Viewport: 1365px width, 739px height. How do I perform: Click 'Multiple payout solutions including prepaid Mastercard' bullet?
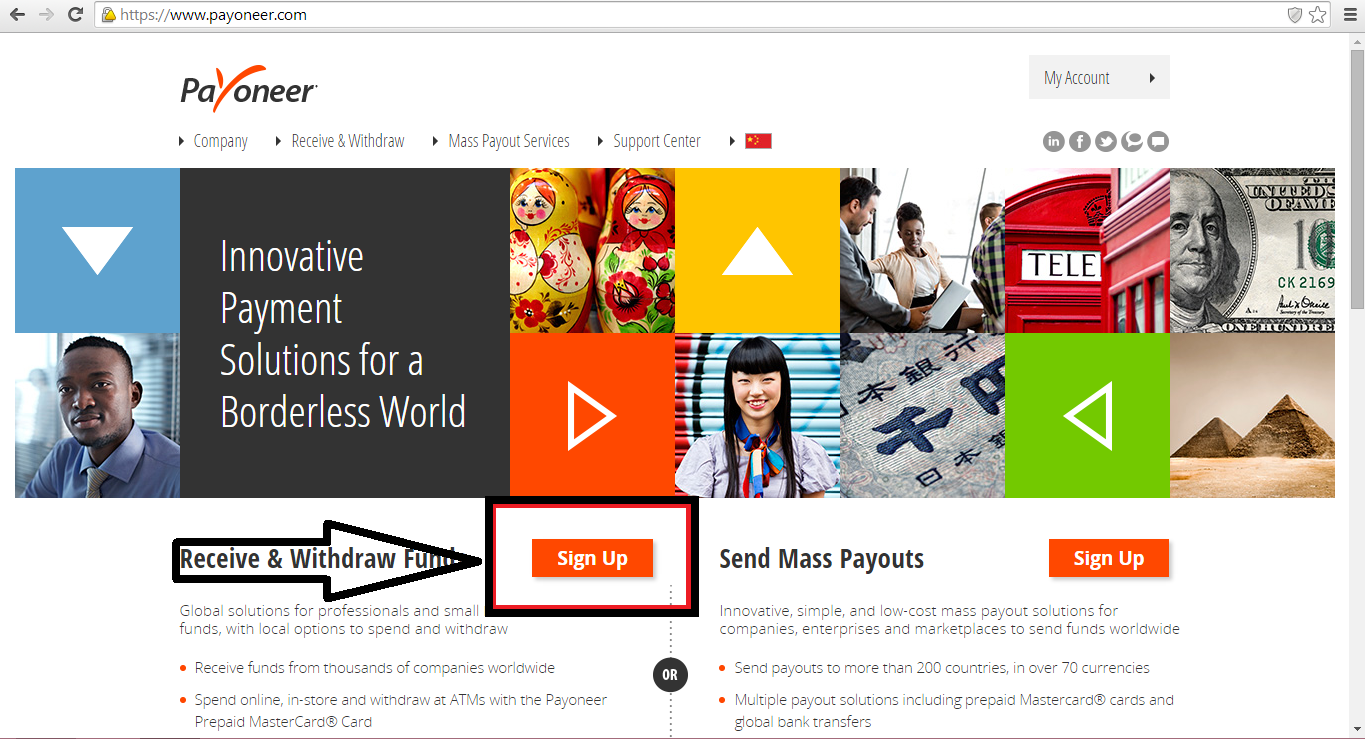tap(954, 710)
